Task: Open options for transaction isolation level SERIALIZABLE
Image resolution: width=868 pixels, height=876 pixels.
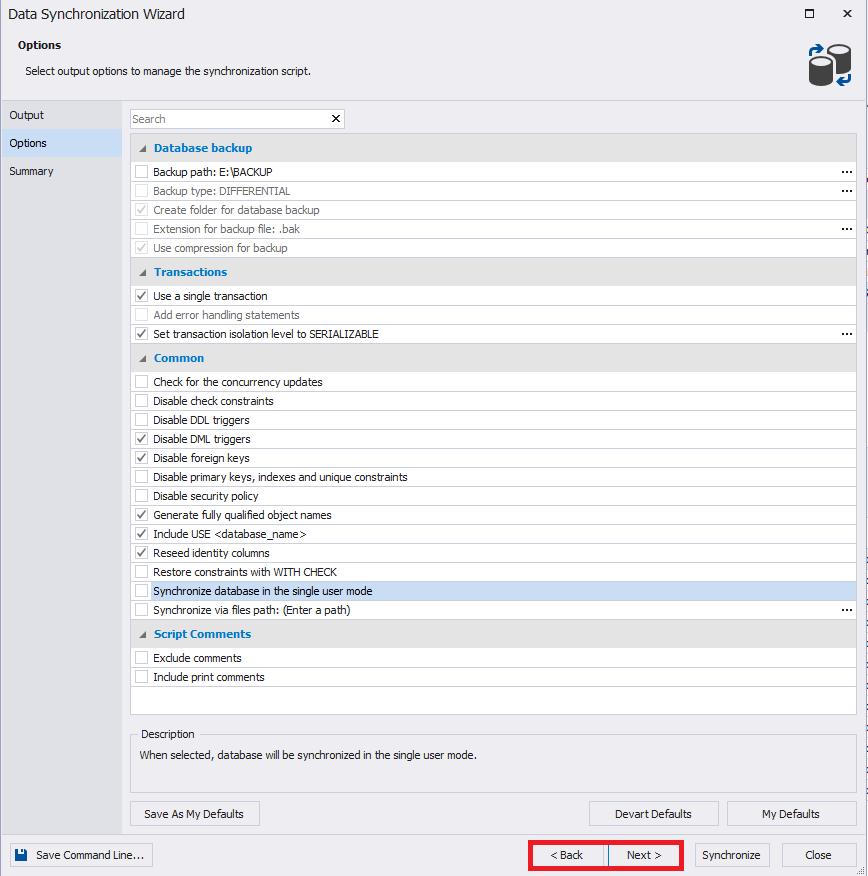Action: click(x=846, y=333)
